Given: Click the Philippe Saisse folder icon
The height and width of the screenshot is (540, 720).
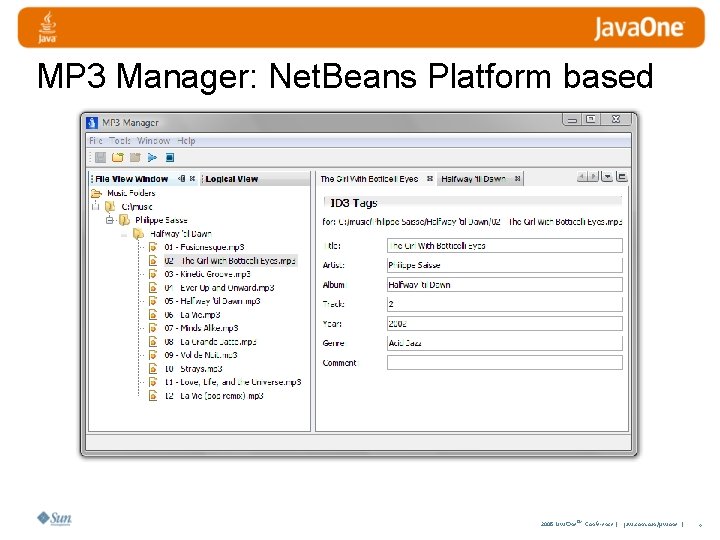Looking at the screenshot, I should 124,220.
